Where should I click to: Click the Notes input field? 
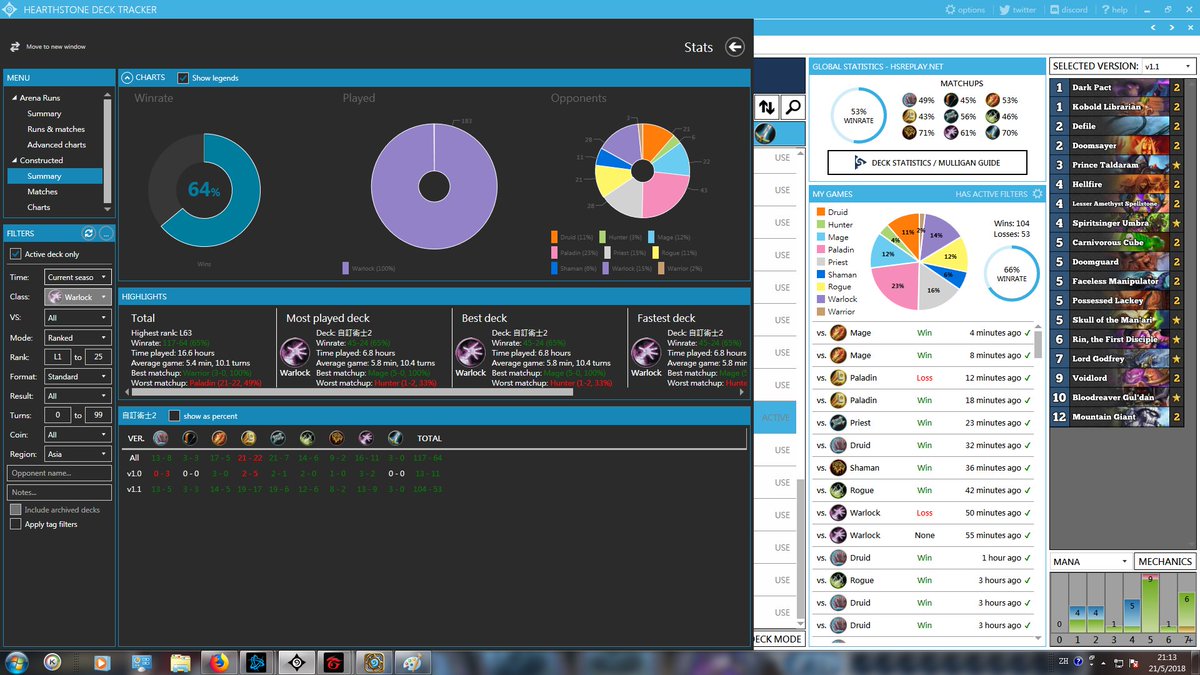[59, 492]
